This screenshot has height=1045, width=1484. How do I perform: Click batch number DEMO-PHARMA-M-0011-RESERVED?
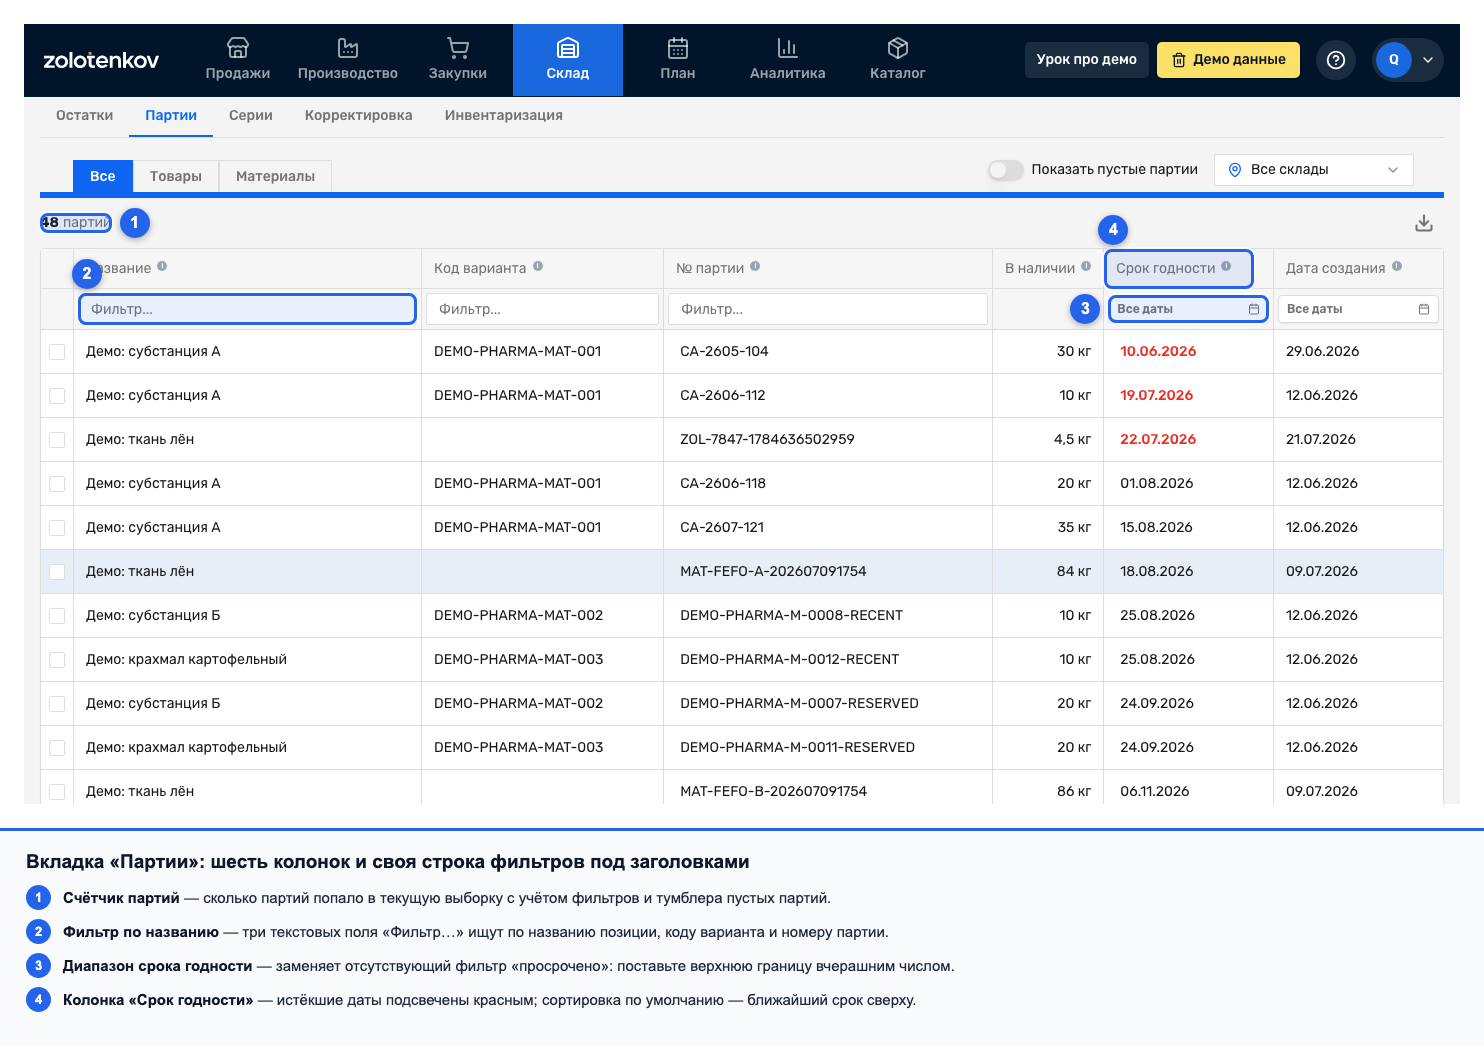797,748
